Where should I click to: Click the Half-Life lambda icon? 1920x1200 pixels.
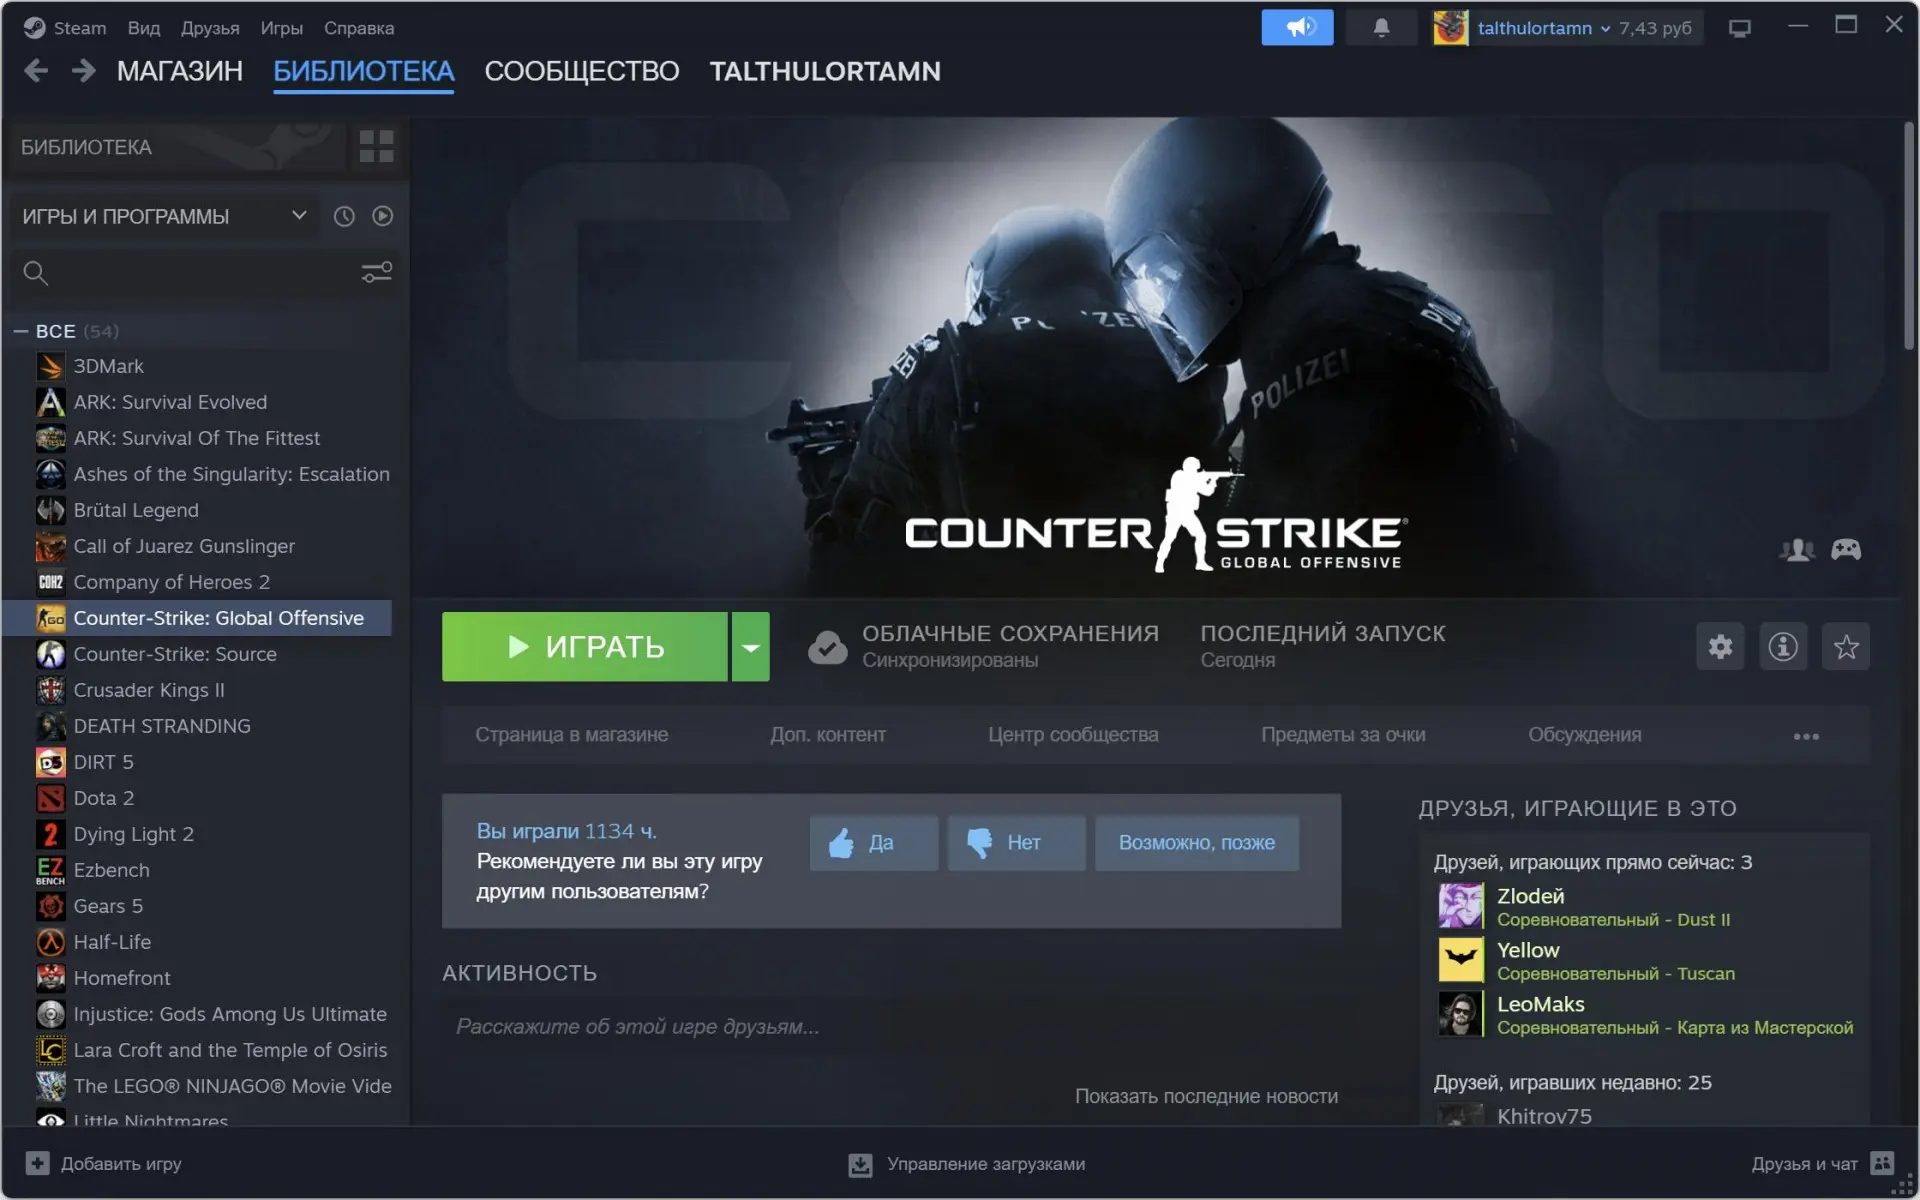point(51,942)
